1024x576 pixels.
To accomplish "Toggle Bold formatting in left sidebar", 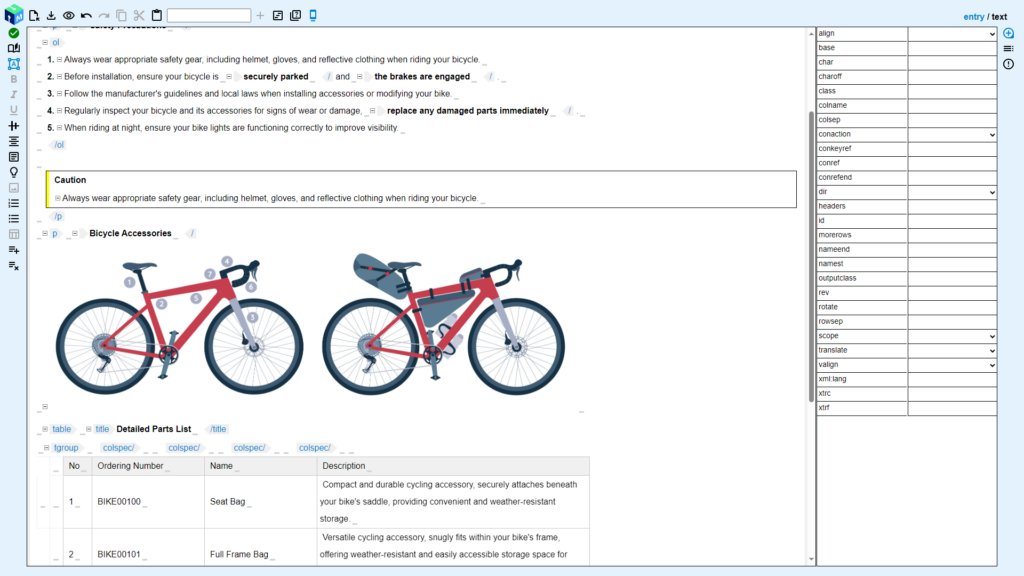I will tap(13, 78).
